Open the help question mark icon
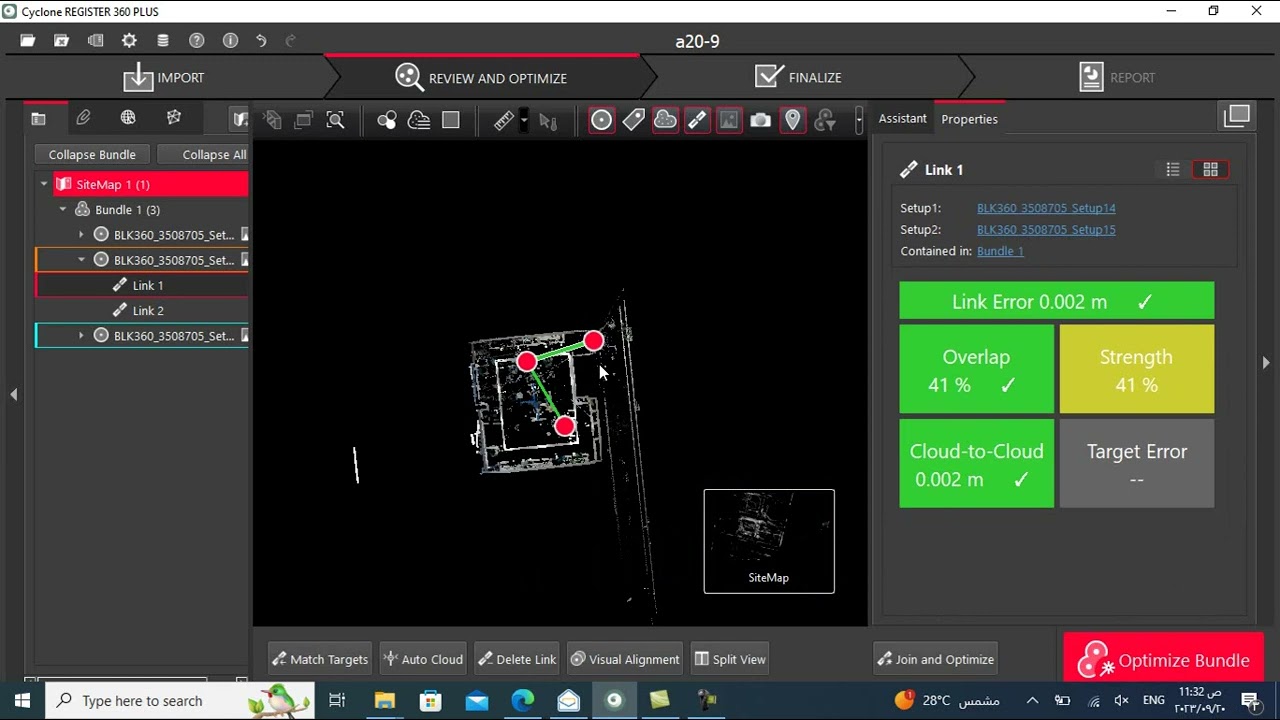1280x720 pixels. 197,41
